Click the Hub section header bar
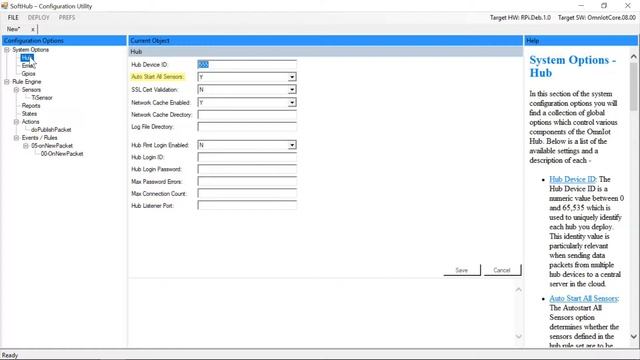 pos(326,52)
